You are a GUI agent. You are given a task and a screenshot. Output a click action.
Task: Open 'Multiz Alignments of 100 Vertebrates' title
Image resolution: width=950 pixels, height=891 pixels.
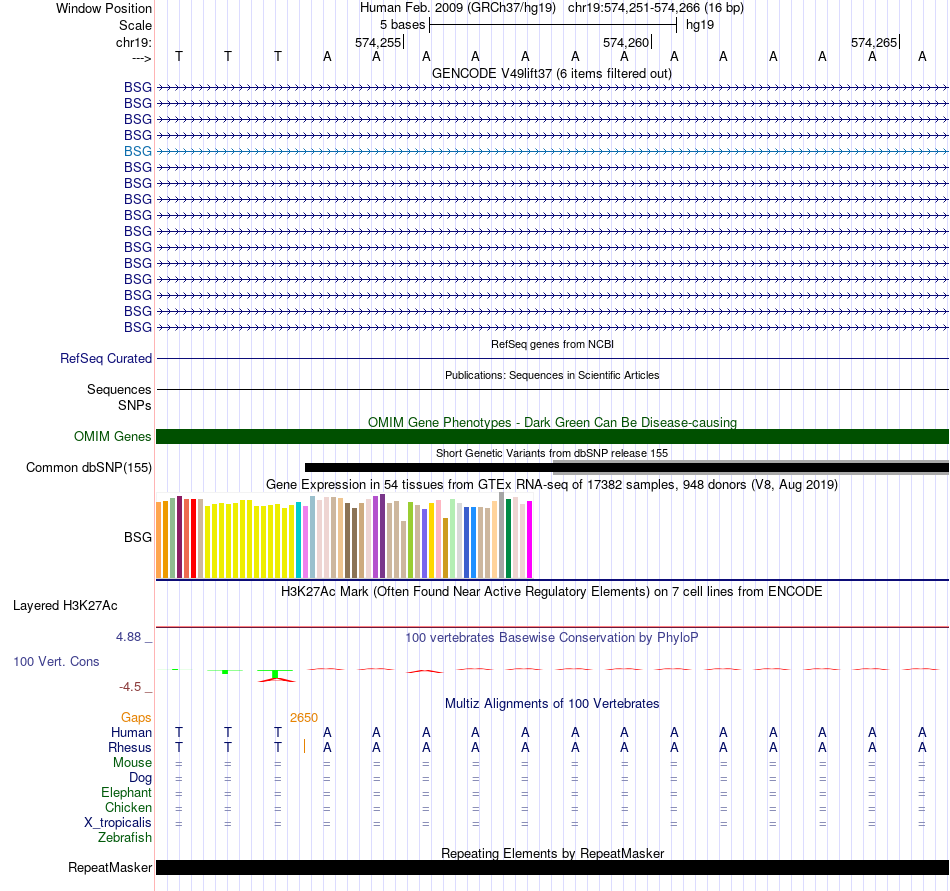point(552,703)
